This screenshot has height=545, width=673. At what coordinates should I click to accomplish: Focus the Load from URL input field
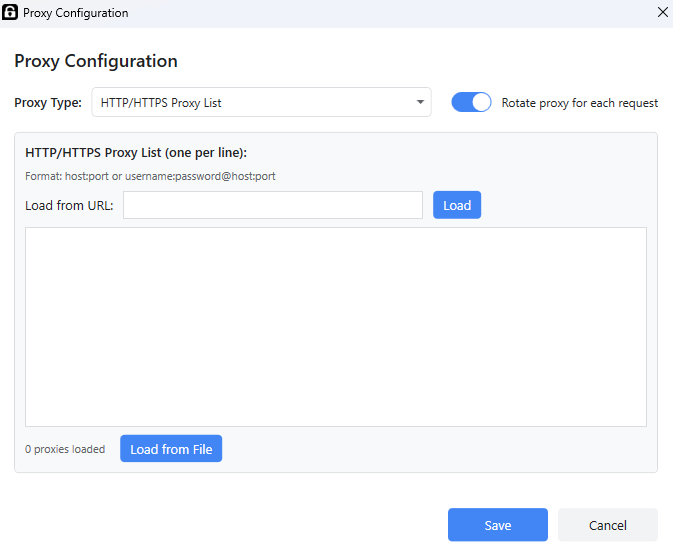(x=273, y=205)
